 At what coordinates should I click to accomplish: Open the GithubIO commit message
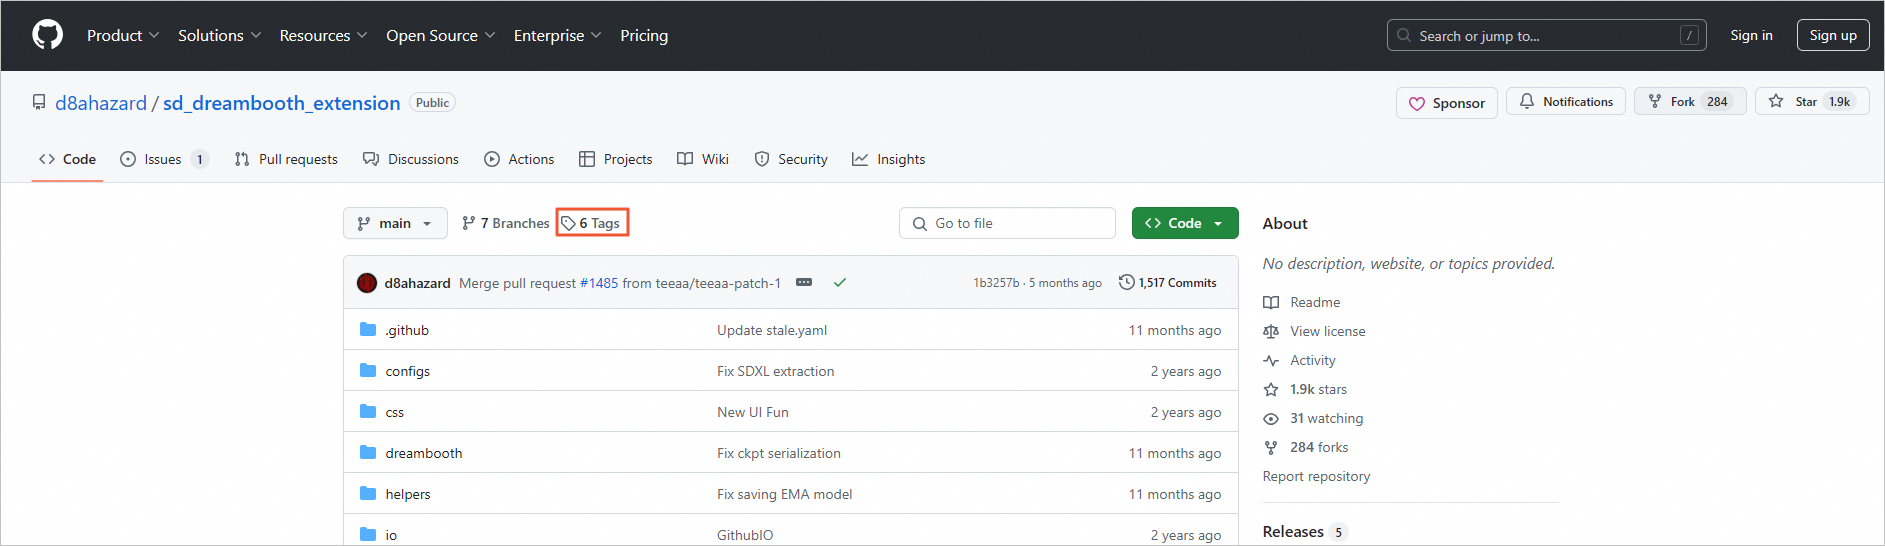click(745, 535)
